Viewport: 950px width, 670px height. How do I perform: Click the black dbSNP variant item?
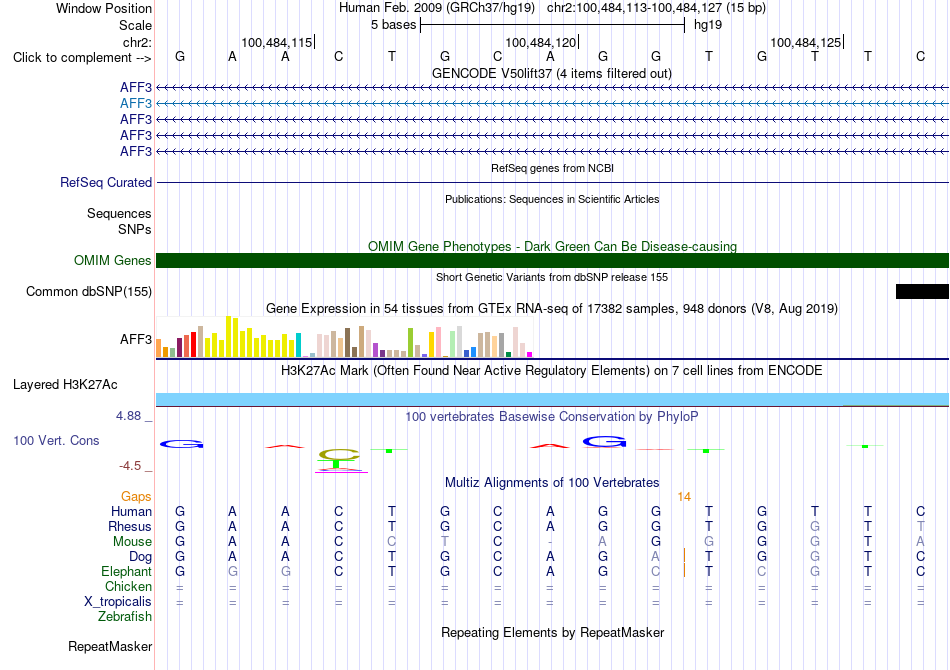click(922, 291)
